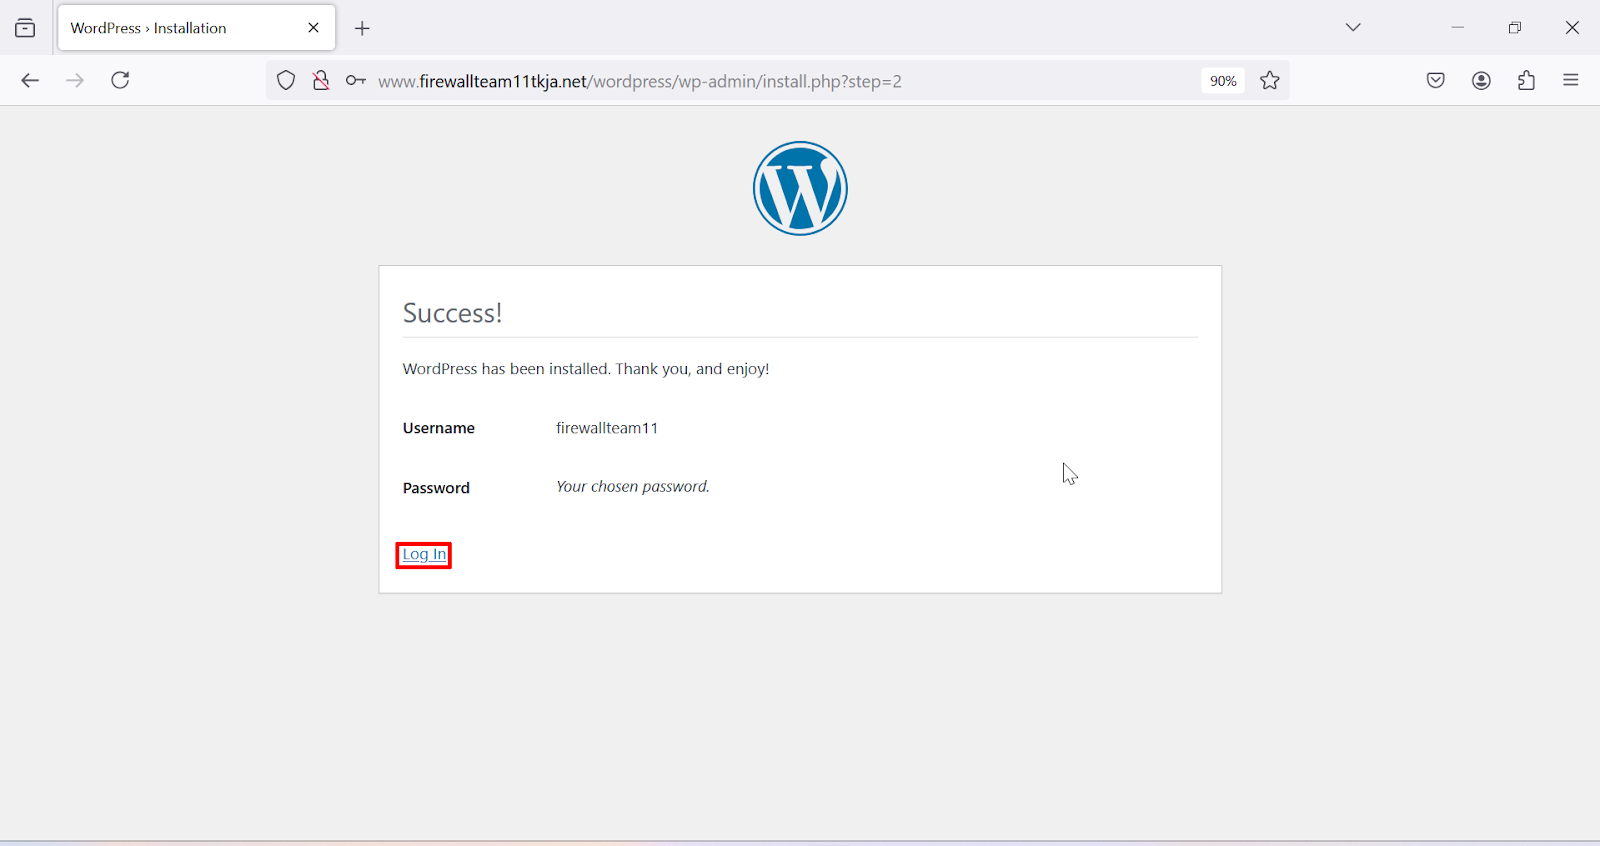Select the WordPress › Installation tab
Viewport: 1600px width, 846px height.
point(197,28)
